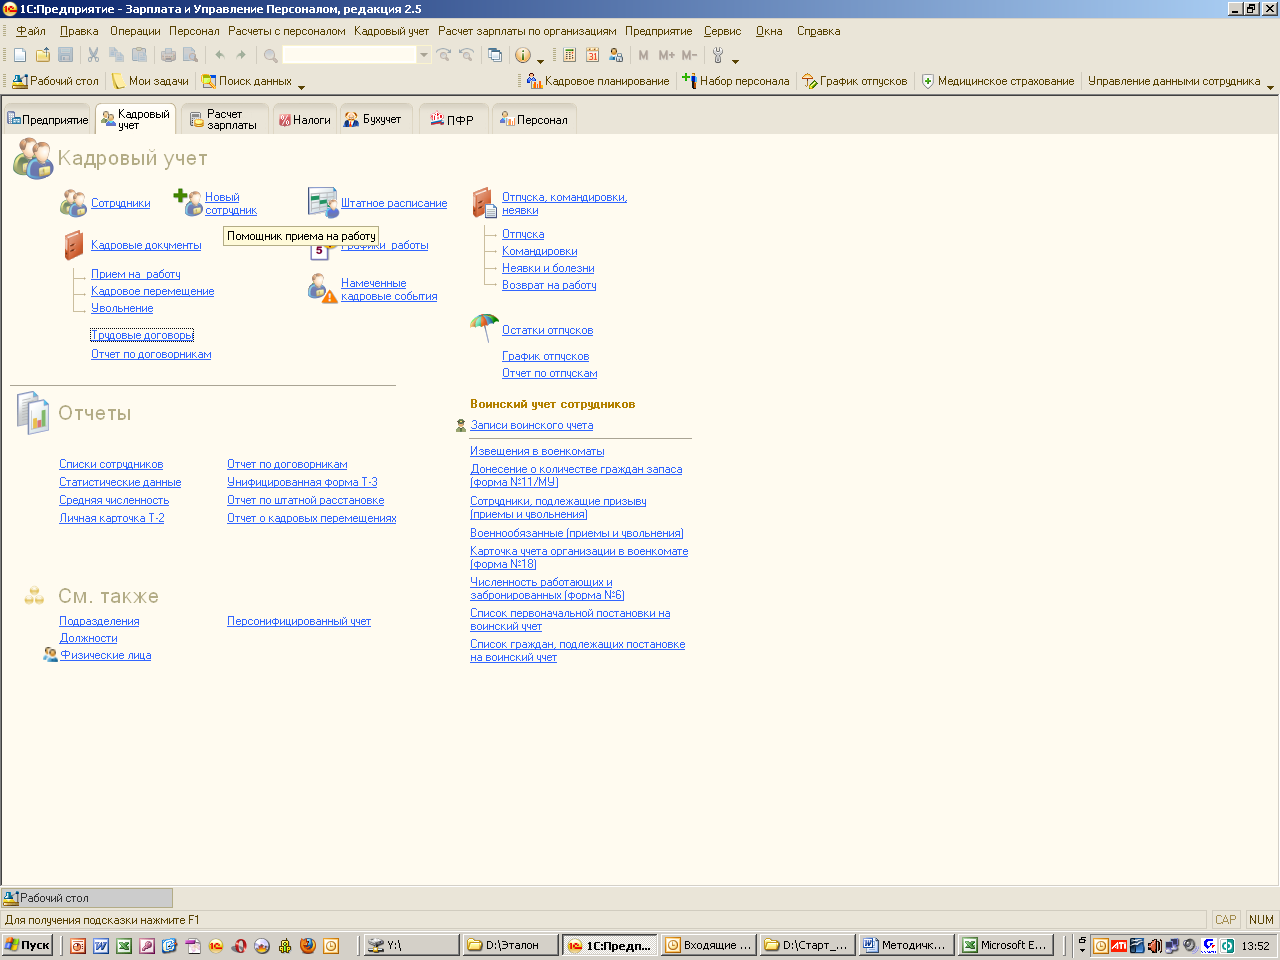The width and height of the screenshot is (1280, 960).
Task: Open the Командировки link
Action: click(540, 251)
